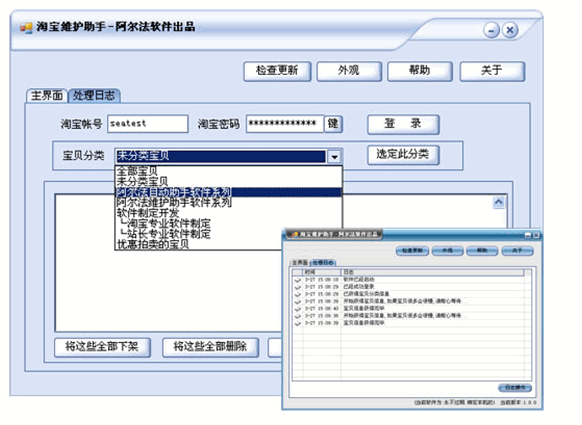Viewport: 582px width, 425px height.
Task: Click the 帮助 help button in the large window
Action: point(419,71)
